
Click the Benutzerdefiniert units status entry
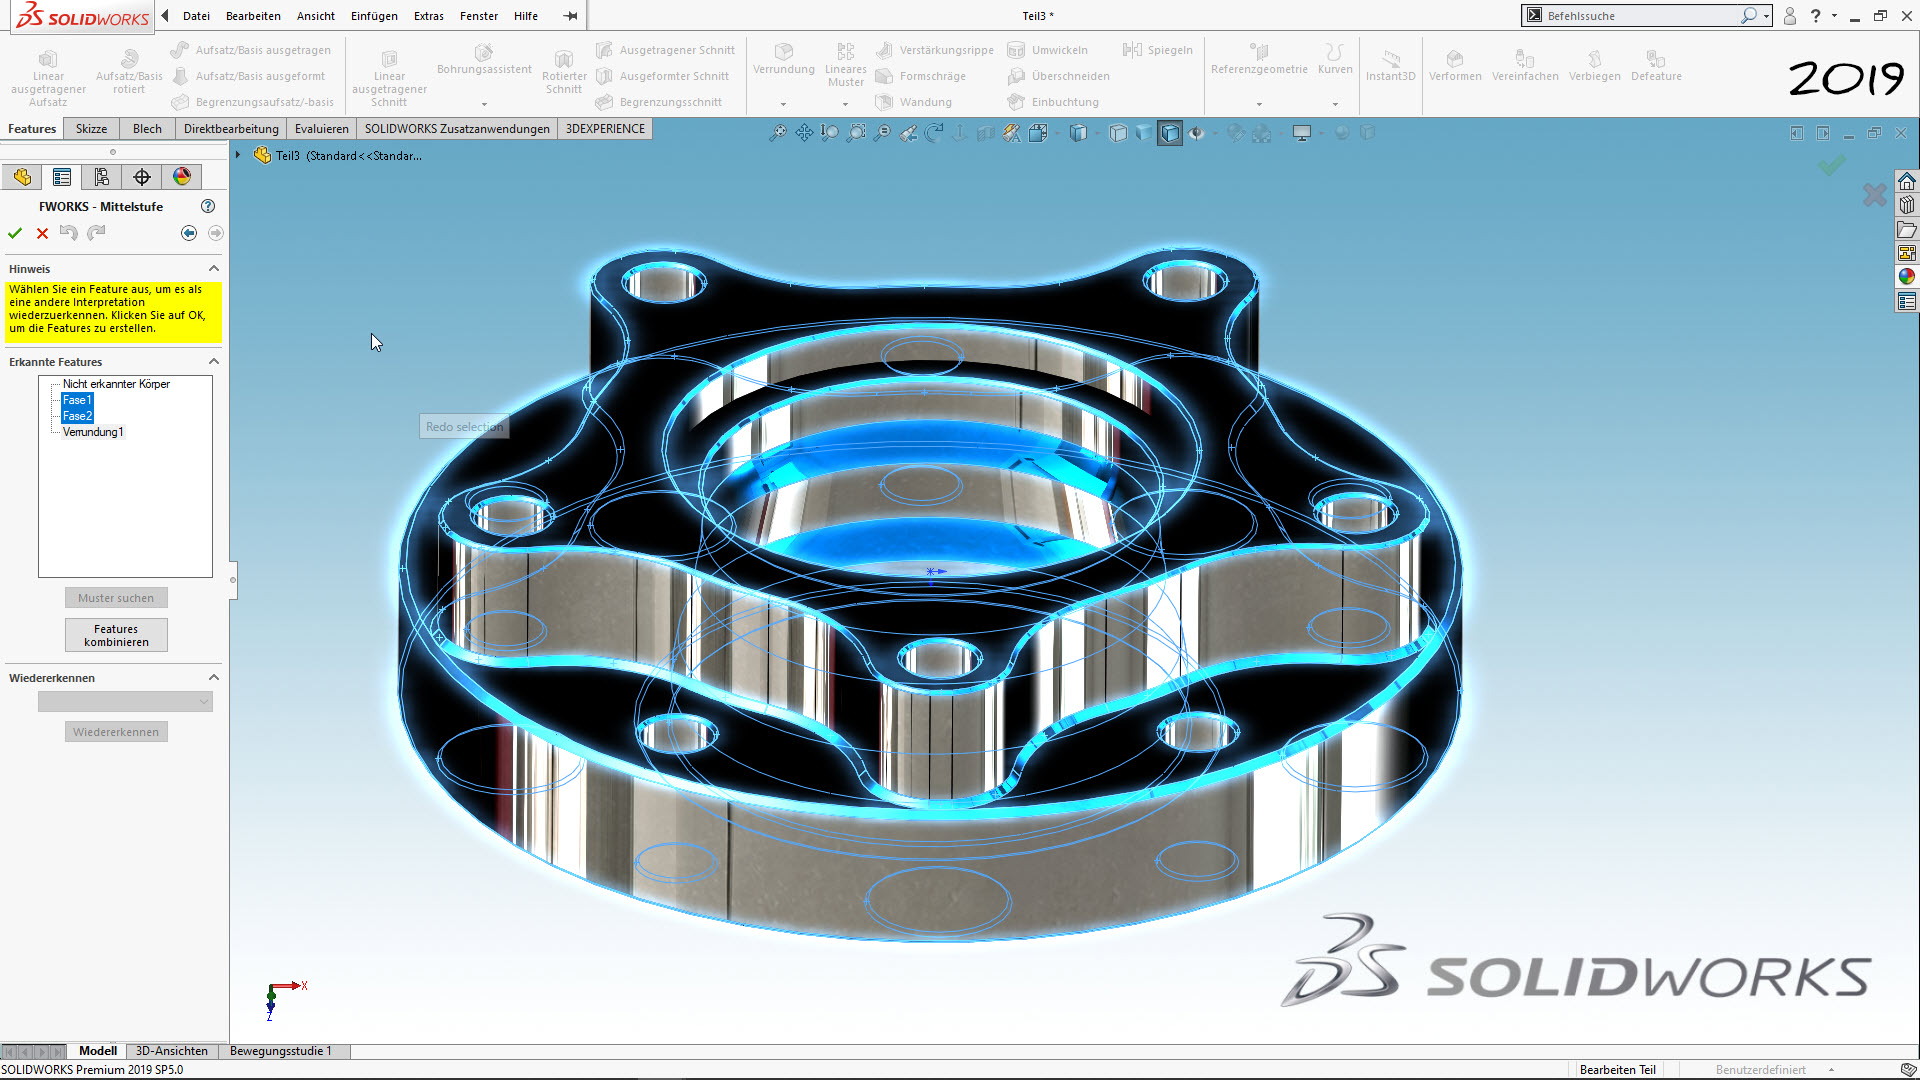coord(1760,1070)
